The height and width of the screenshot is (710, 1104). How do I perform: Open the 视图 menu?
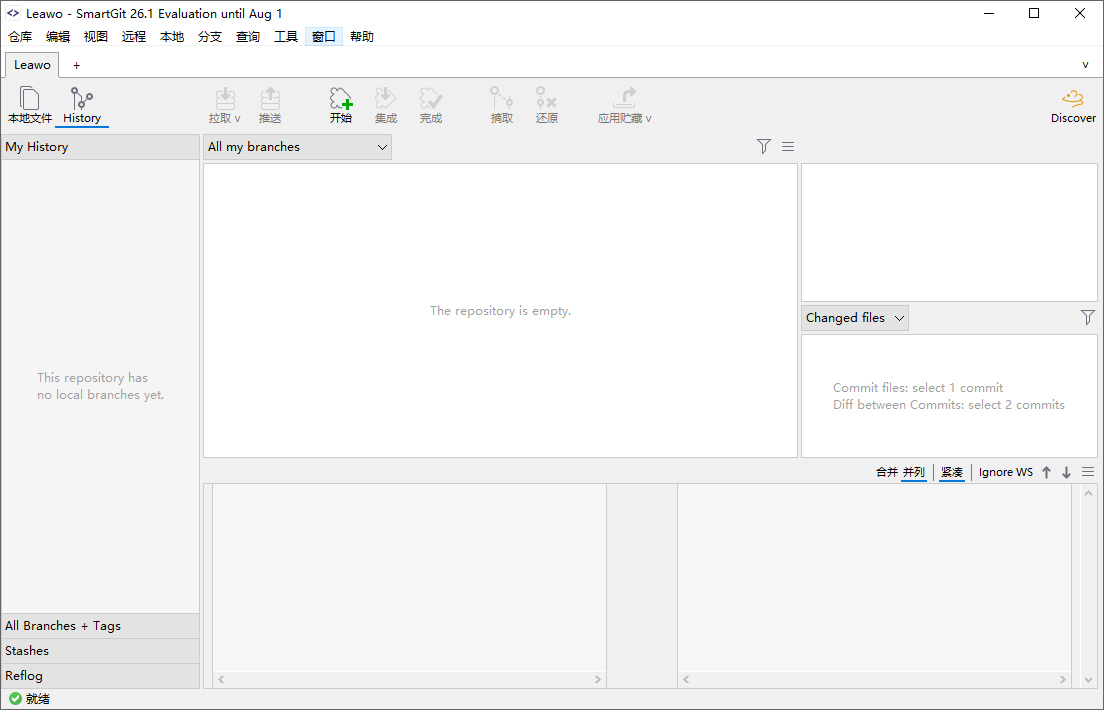96,37
